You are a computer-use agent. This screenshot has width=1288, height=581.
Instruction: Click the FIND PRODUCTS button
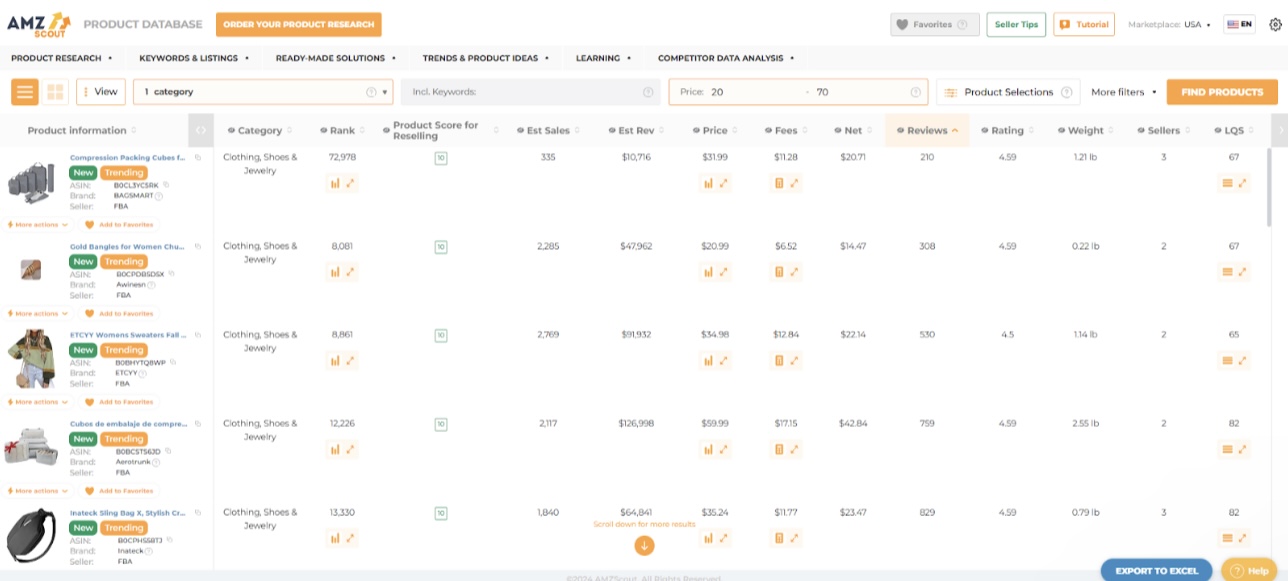tap(1222, 91)
